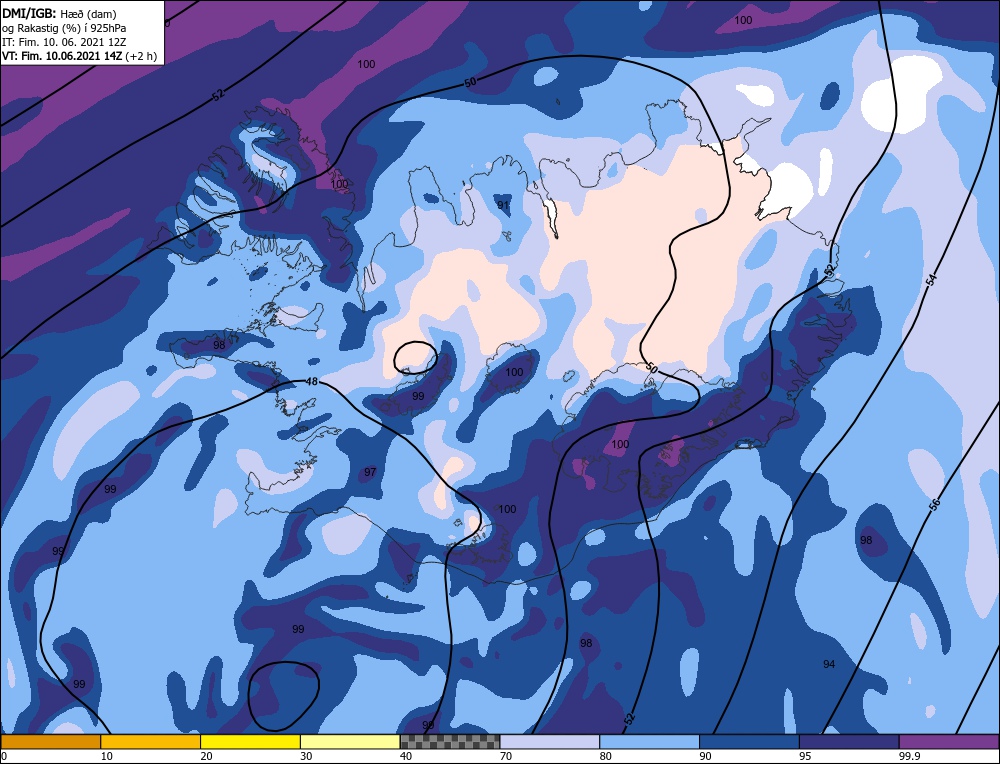This screenshot has width=1000, height=764.
Task: Click the bright yellow 20–30 legend swatch
Action: [x=250, y=741]
